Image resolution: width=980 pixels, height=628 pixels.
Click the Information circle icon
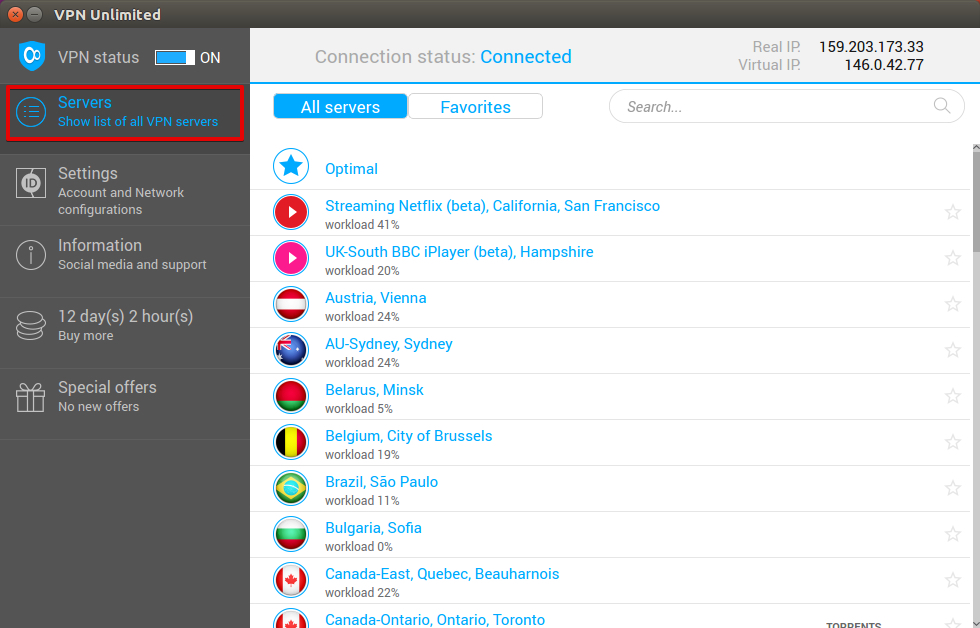(31, 255)
